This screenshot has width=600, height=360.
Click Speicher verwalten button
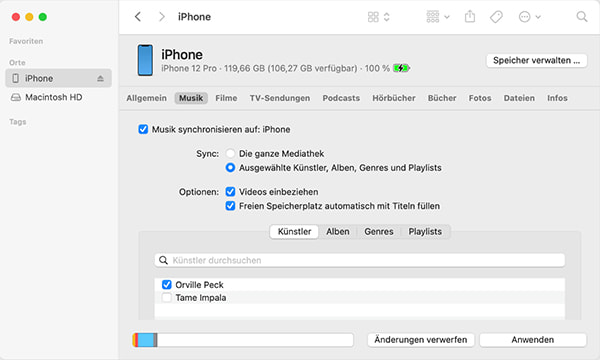pos(536,60)
